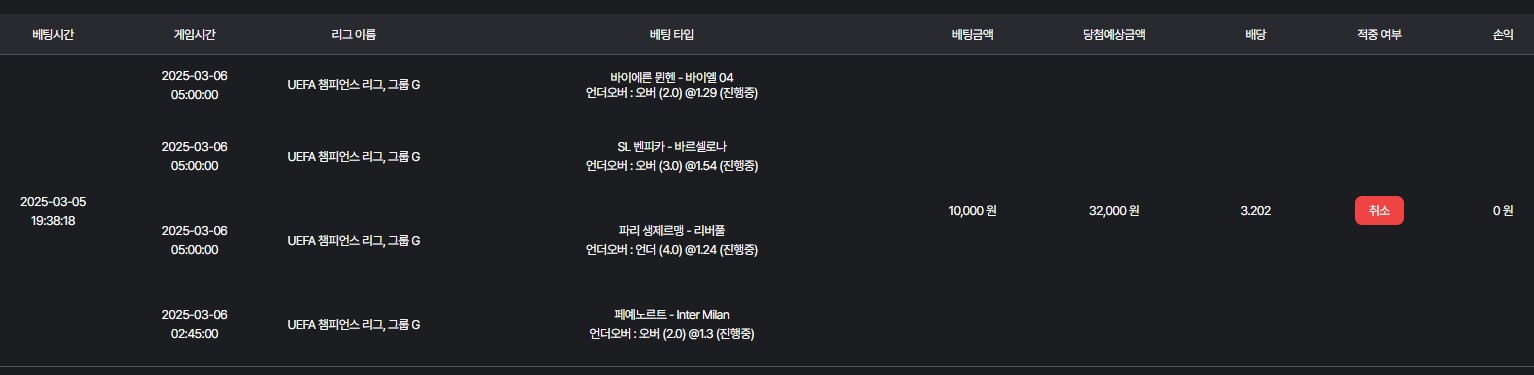Viewport: 1534px width, 375px height.
Task: Click the red 취소 cancel button
Action: tap(1379, 211)
